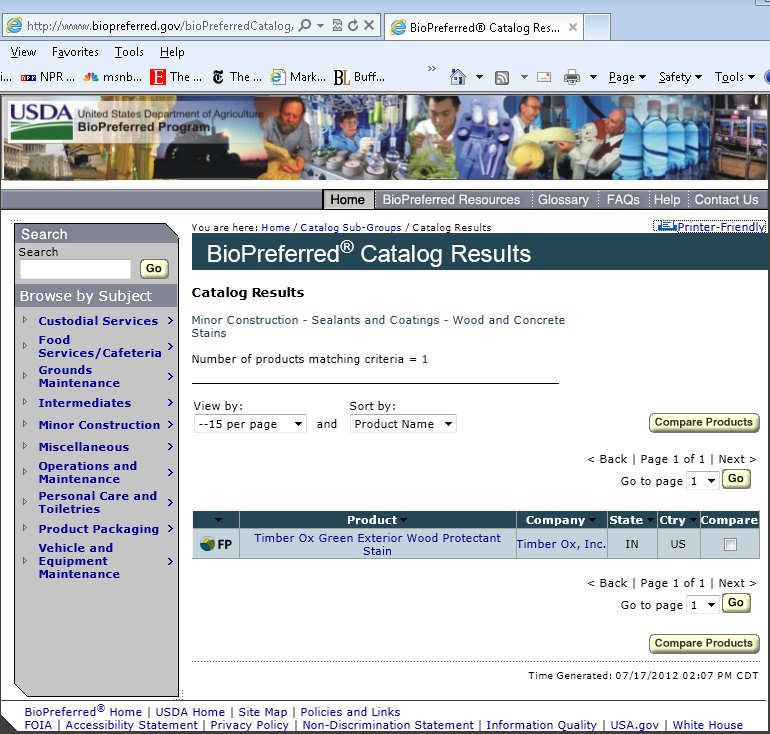Screen dimensions: 770x734
Task: Open the lower Go to page dropdown
Action: pyautogui.click(x=702, y=605)
